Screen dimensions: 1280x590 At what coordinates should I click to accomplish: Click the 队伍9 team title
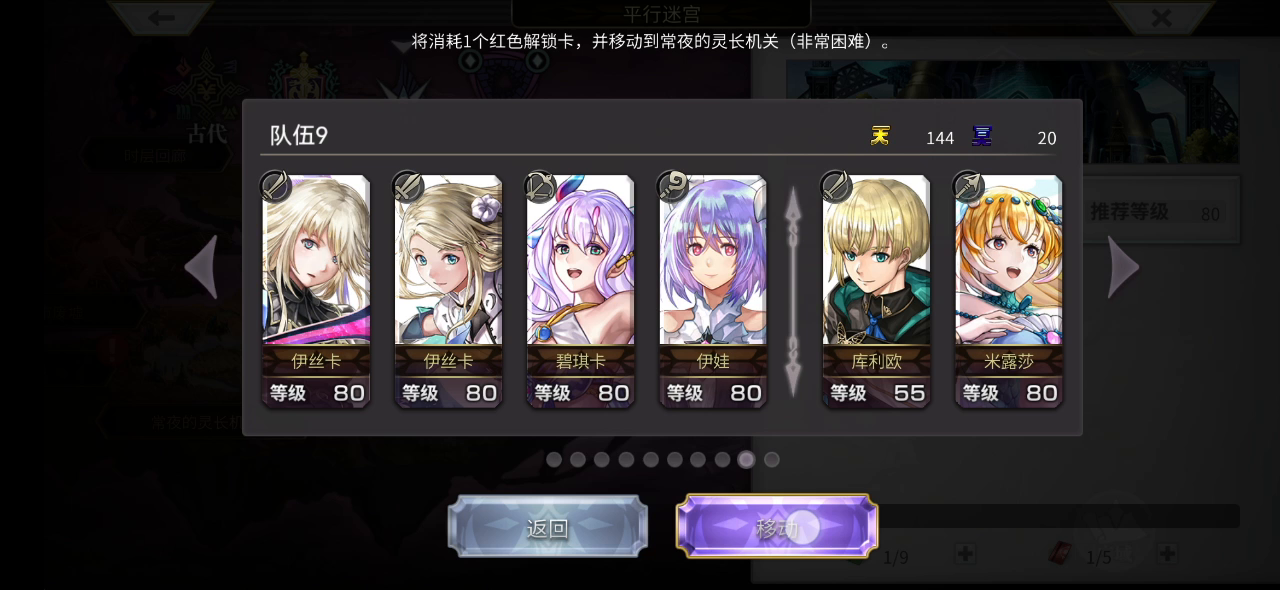[x=299, y=136]
